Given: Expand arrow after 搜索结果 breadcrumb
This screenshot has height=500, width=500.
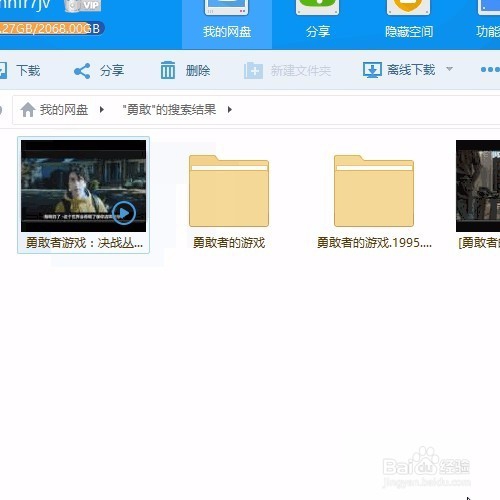Looking at the screenshot, I should 230,109.
